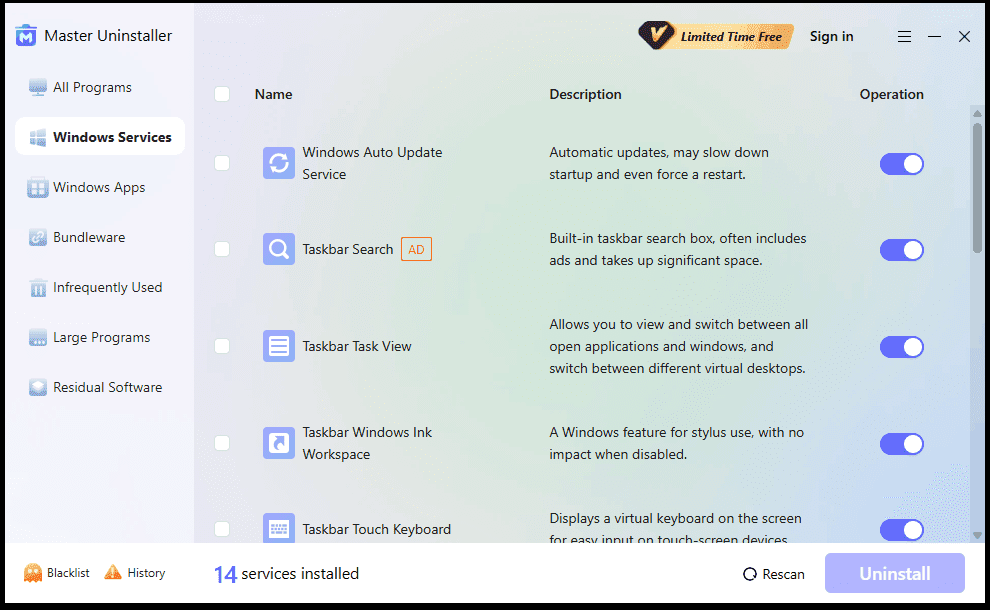Click the Operation column header
The width and height of the screenshot is (990, 610).
[x=892, y=94]
